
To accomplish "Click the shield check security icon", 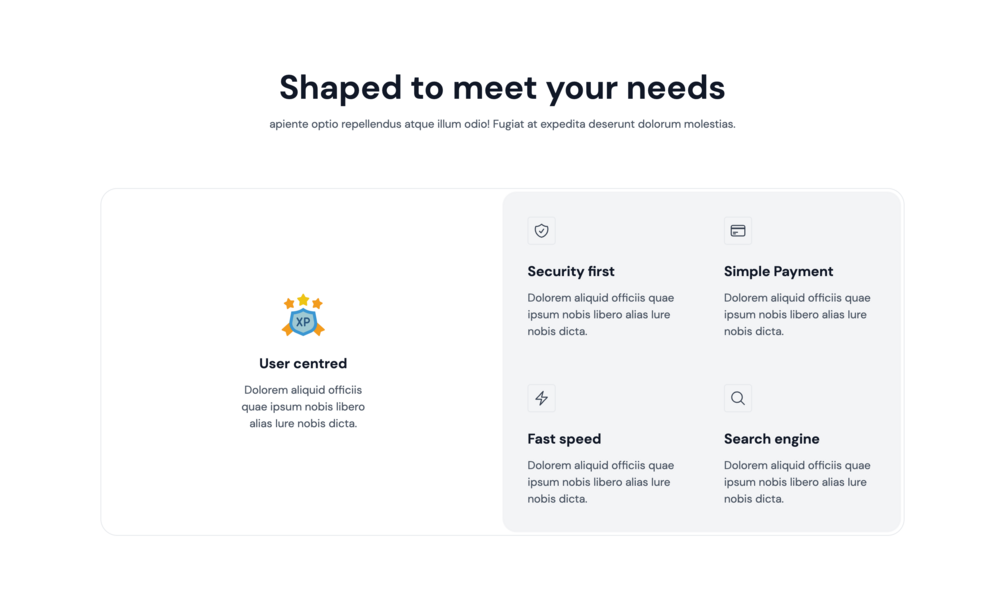I will pyautogui.click(x=542, y=231).
